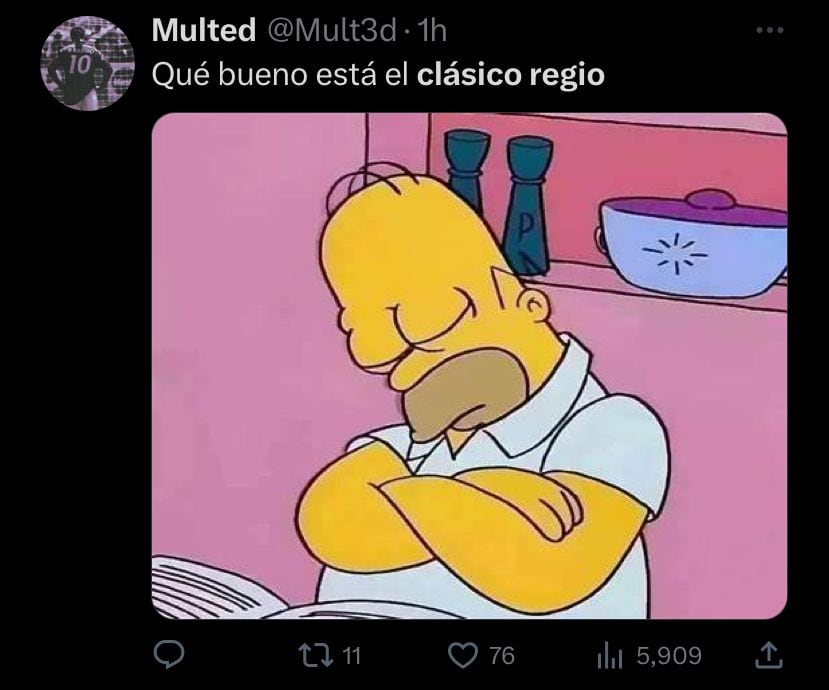Click the like count of 76
The width and height of the screenshot is (829, 690).
[x=501, y=656]
